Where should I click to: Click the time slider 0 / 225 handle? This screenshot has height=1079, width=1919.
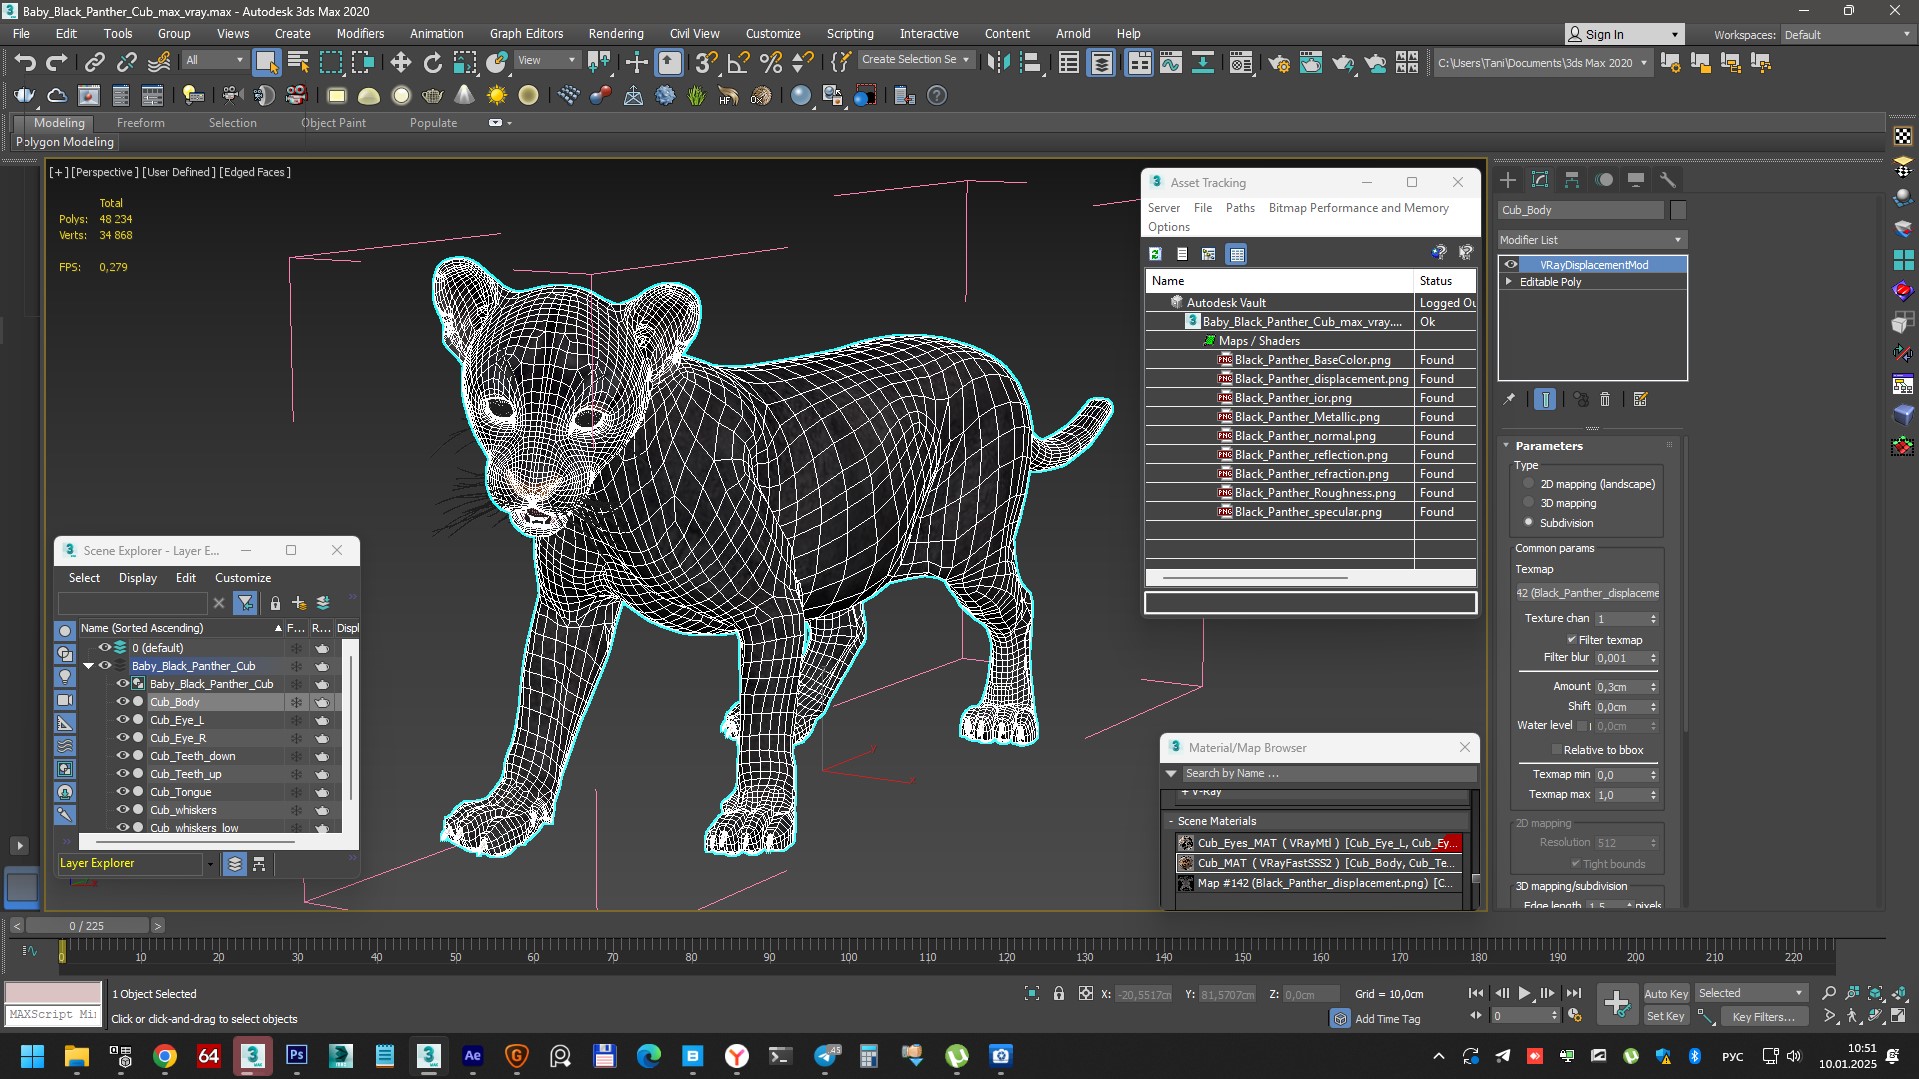(87, 926)
